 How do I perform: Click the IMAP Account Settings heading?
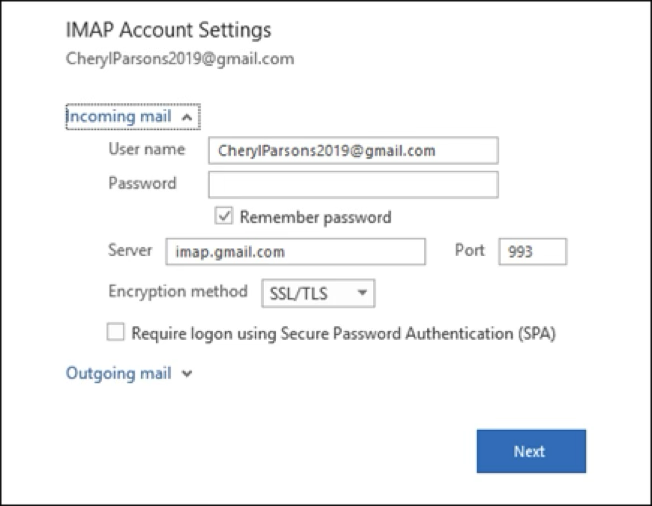click(x=168, y=30)
